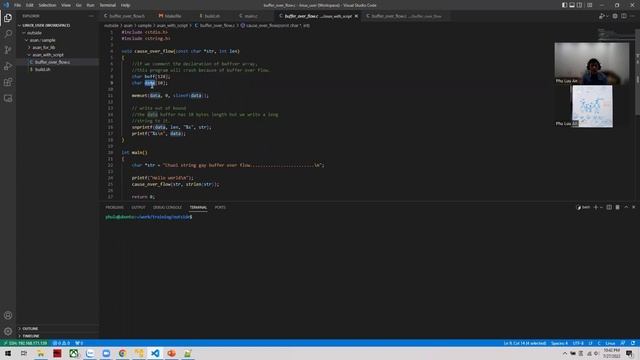
Task: Toggle bottom panel layout icon in title bar
Action: coord(572,5)
